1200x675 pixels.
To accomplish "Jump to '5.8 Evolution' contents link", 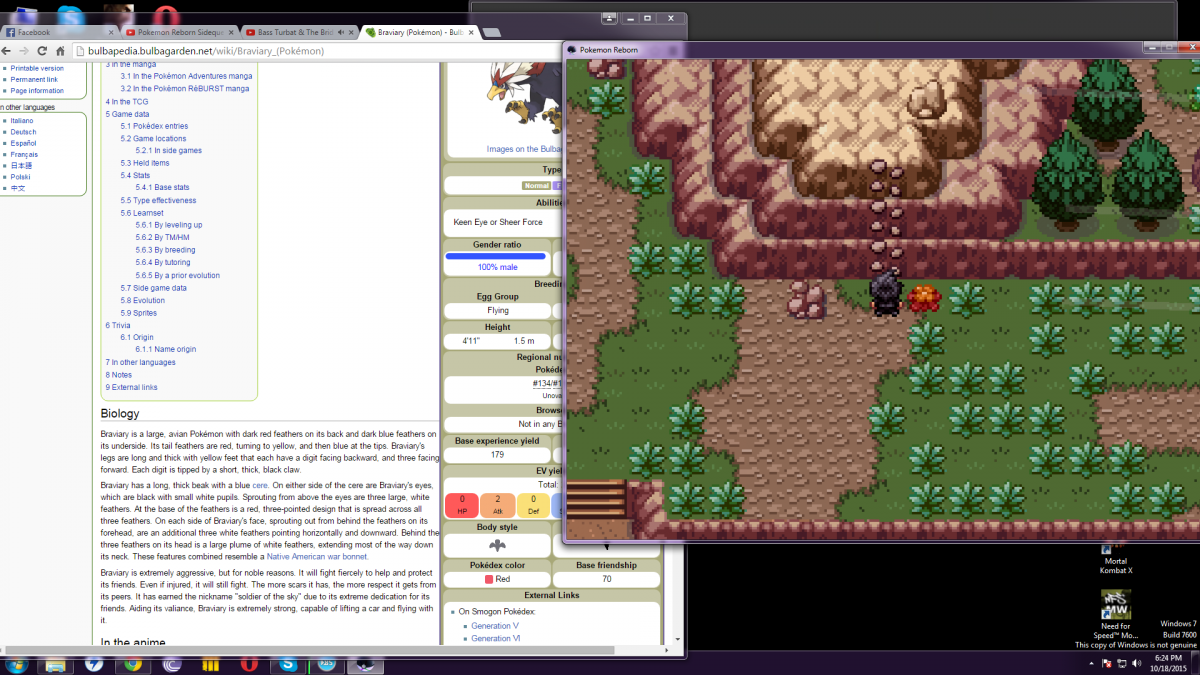I will tap(143, 299).
